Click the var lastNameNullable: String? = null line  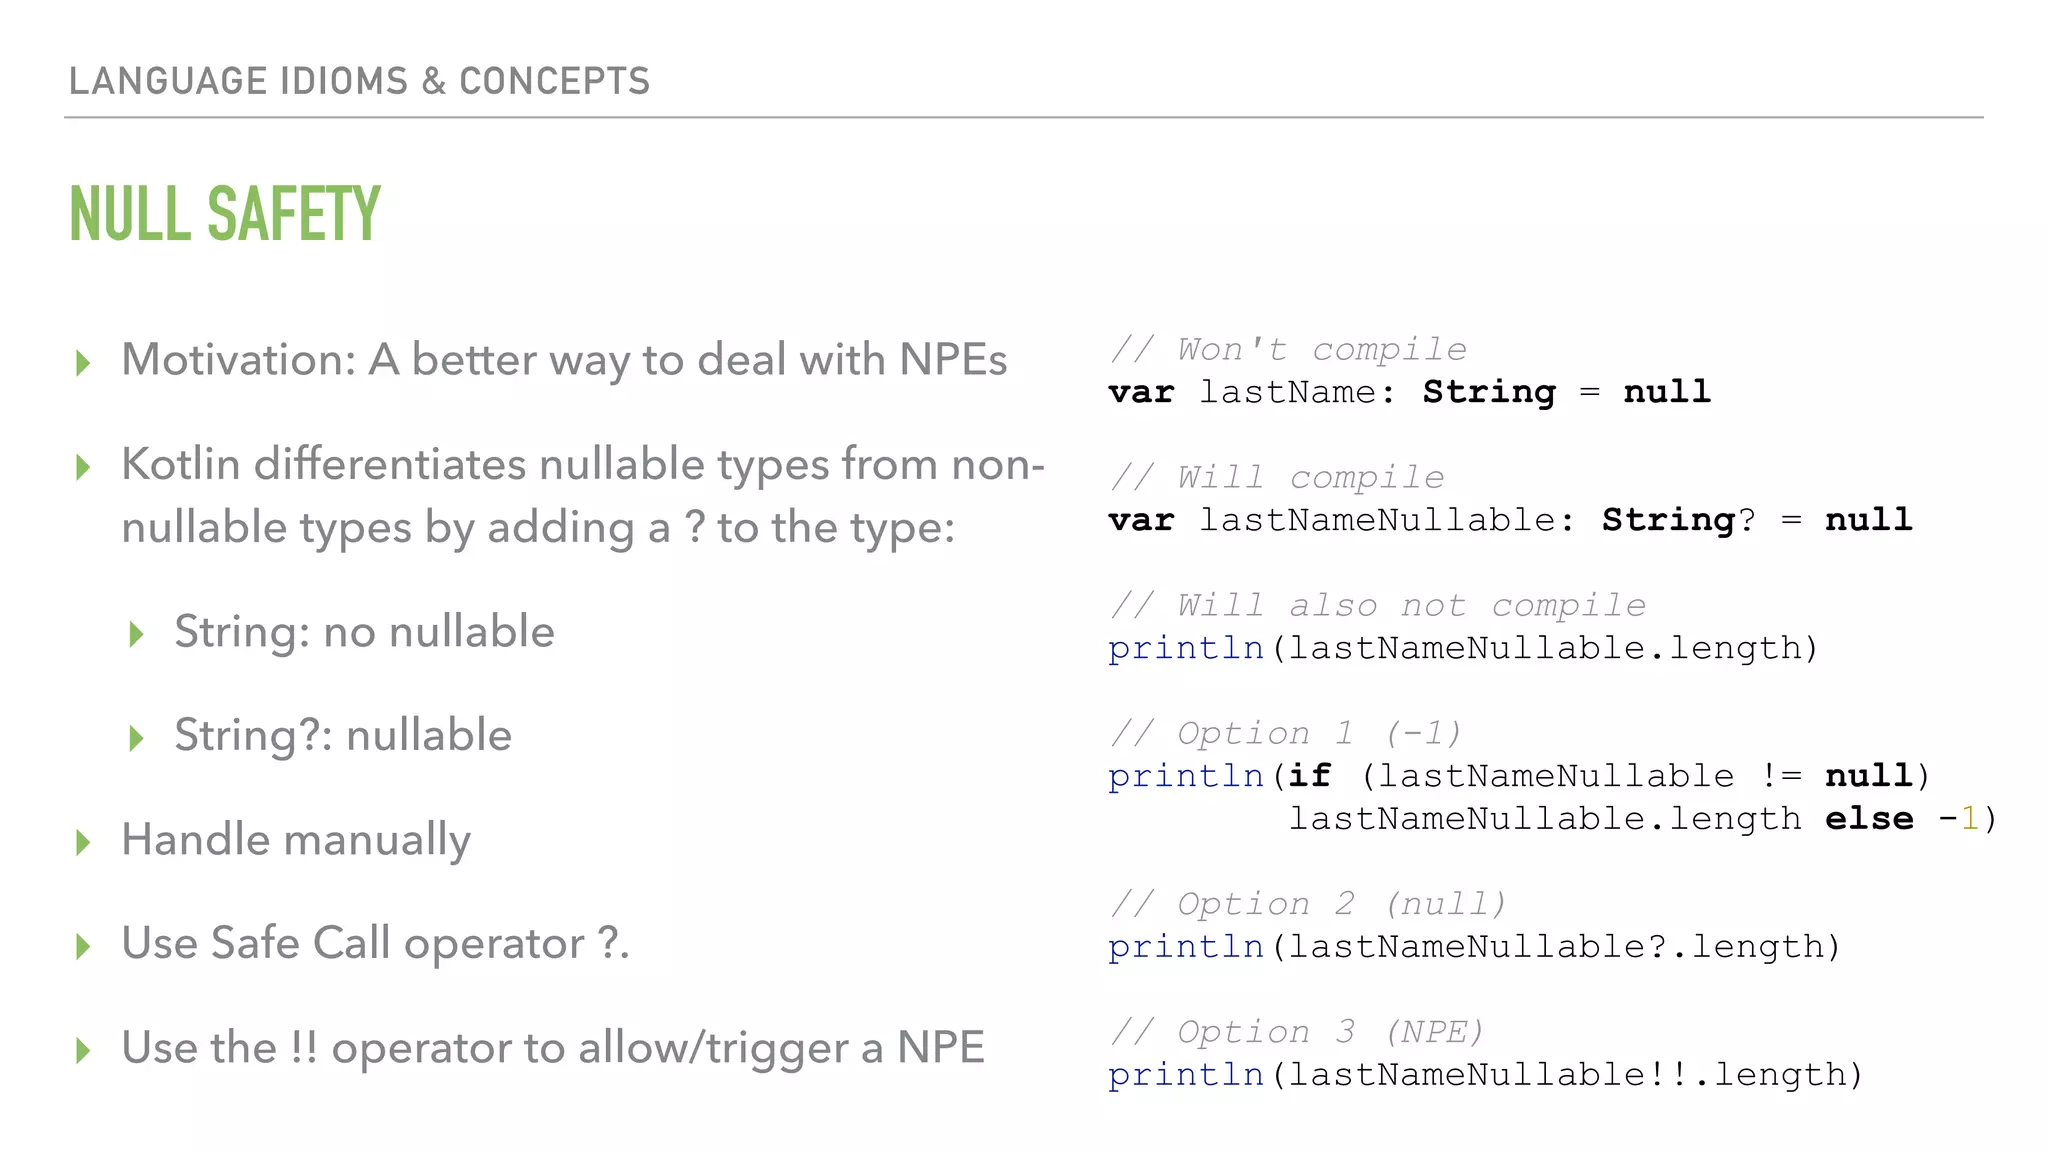point(1510,520)
